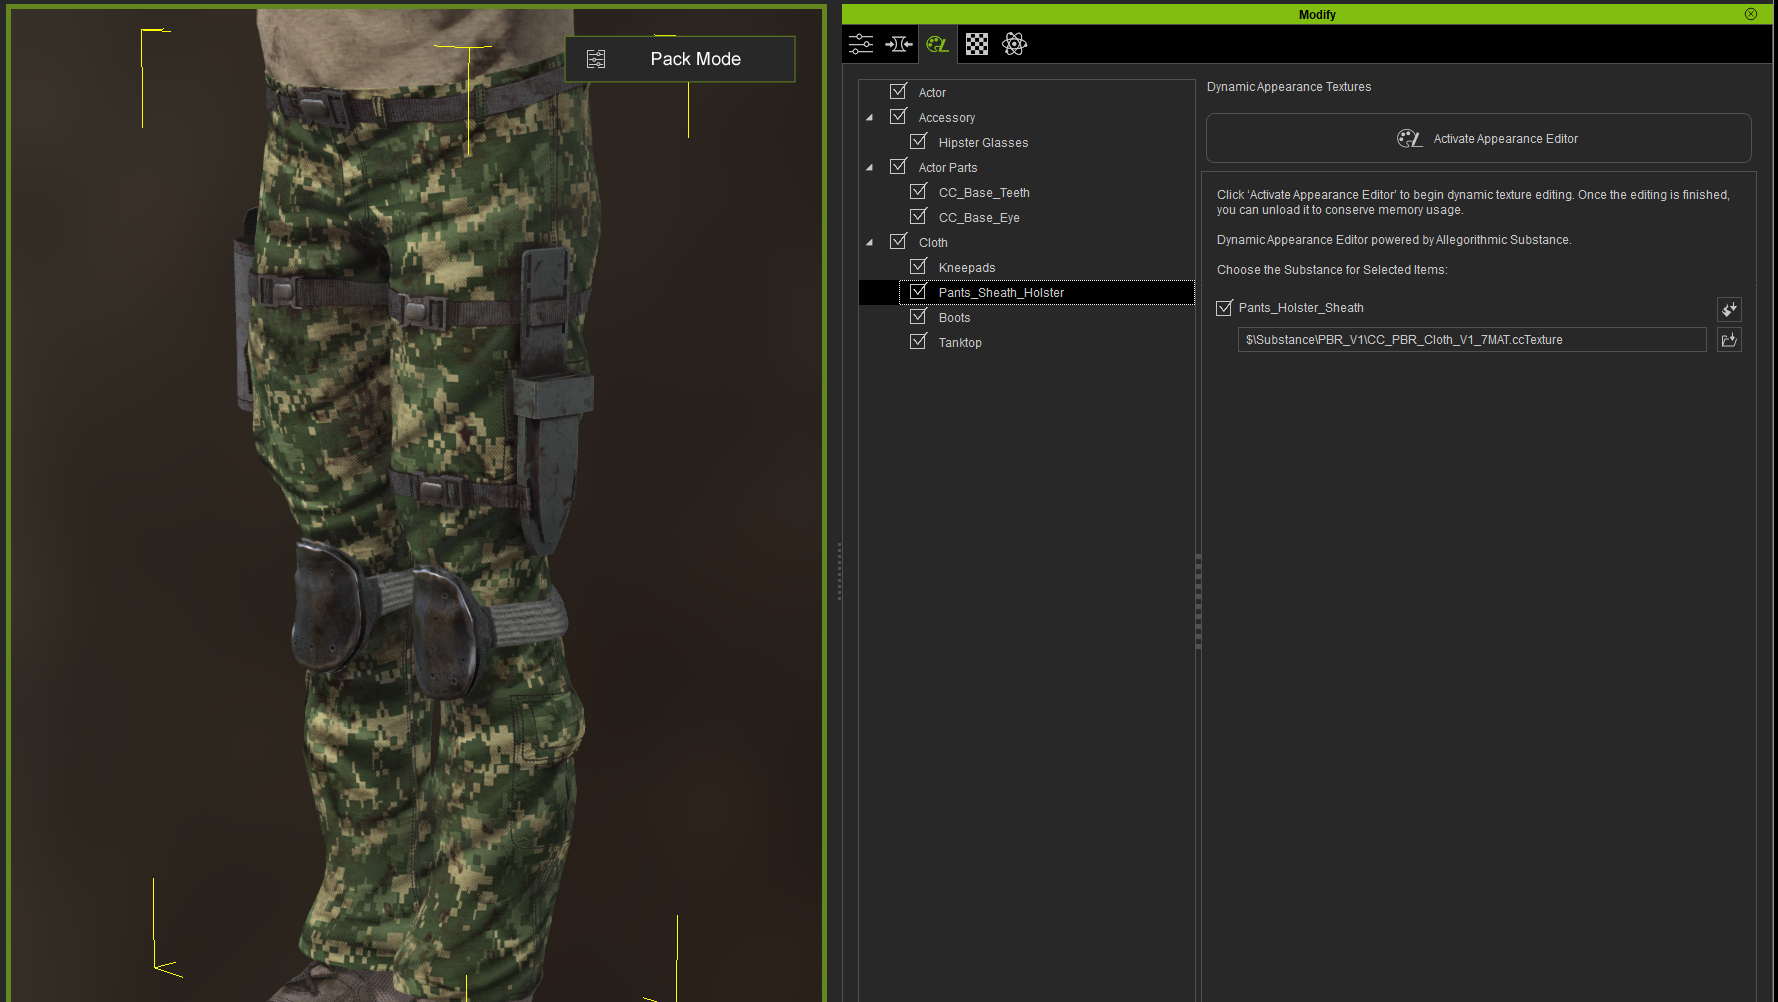
Task: Select the Pants_Sheath_Holster item
Action: 1001,293
